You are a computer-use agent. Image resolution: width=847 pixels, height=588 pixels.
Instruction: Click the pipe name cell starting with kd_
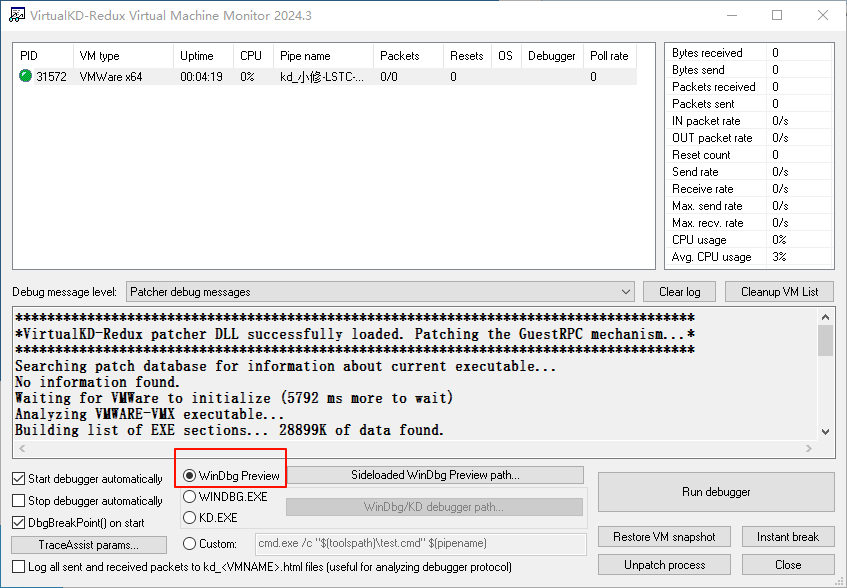click(322, 77)
